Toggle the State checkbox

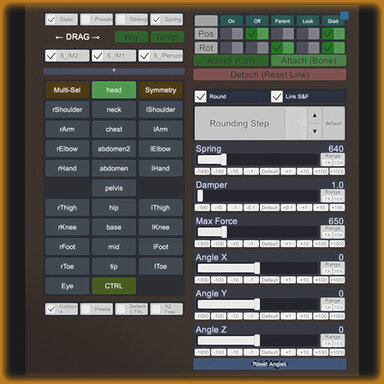(x=61, y=19)
